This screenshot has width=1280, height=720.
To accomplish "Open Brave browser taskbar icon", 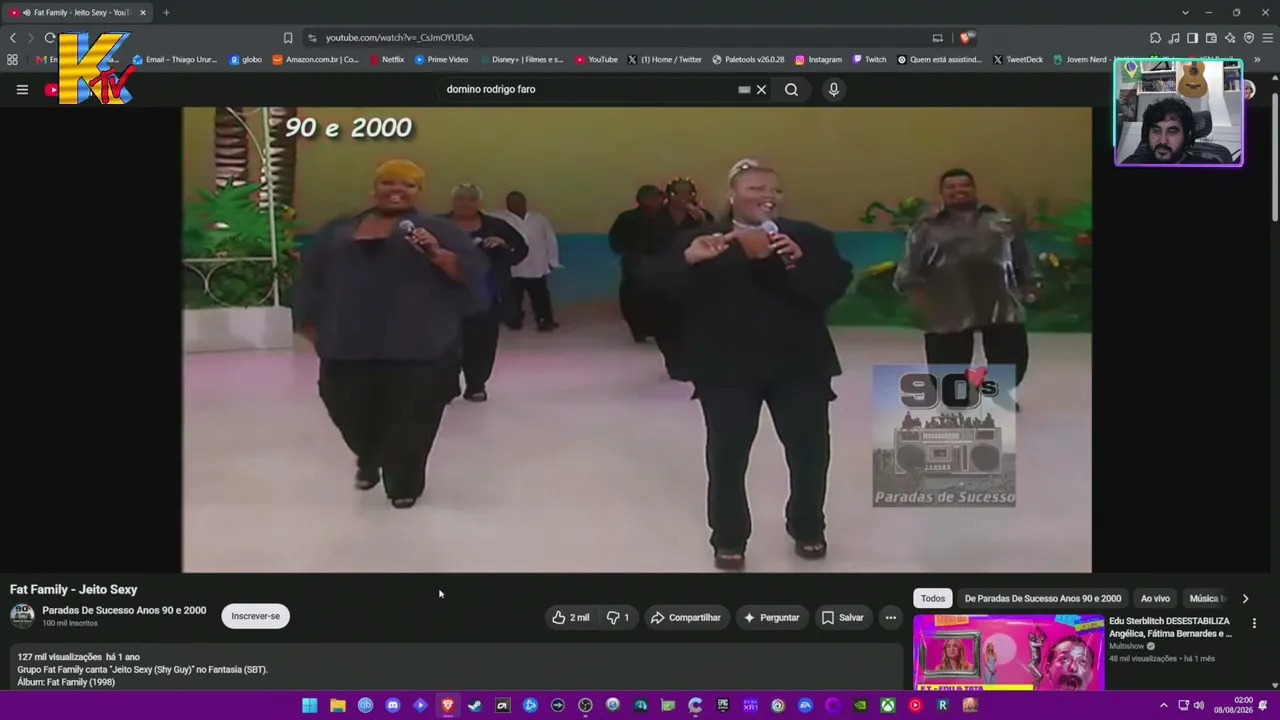I will (448, 706).
